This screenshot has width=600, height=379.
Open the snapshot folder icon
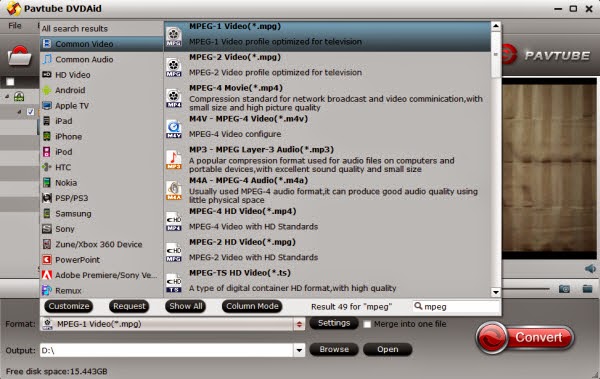[587, 288]
